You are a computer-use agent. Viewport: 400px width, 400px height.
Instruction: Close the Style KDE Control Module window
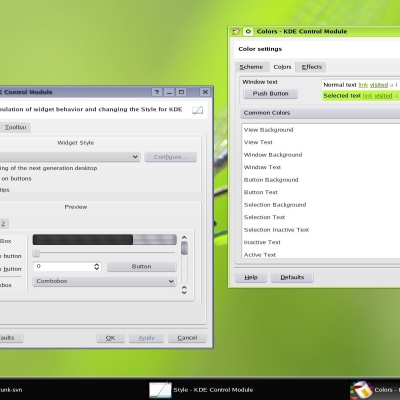point(205,92)
